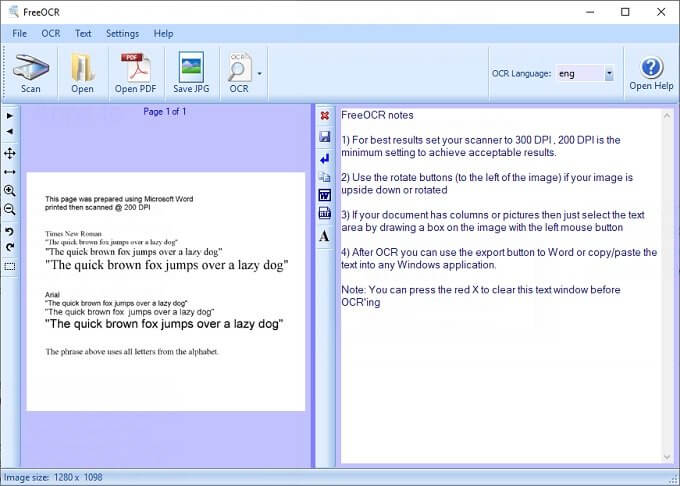Screen dimensions: 680x486
Task: Rotate image counterclockwise
Action: (10, 232)
